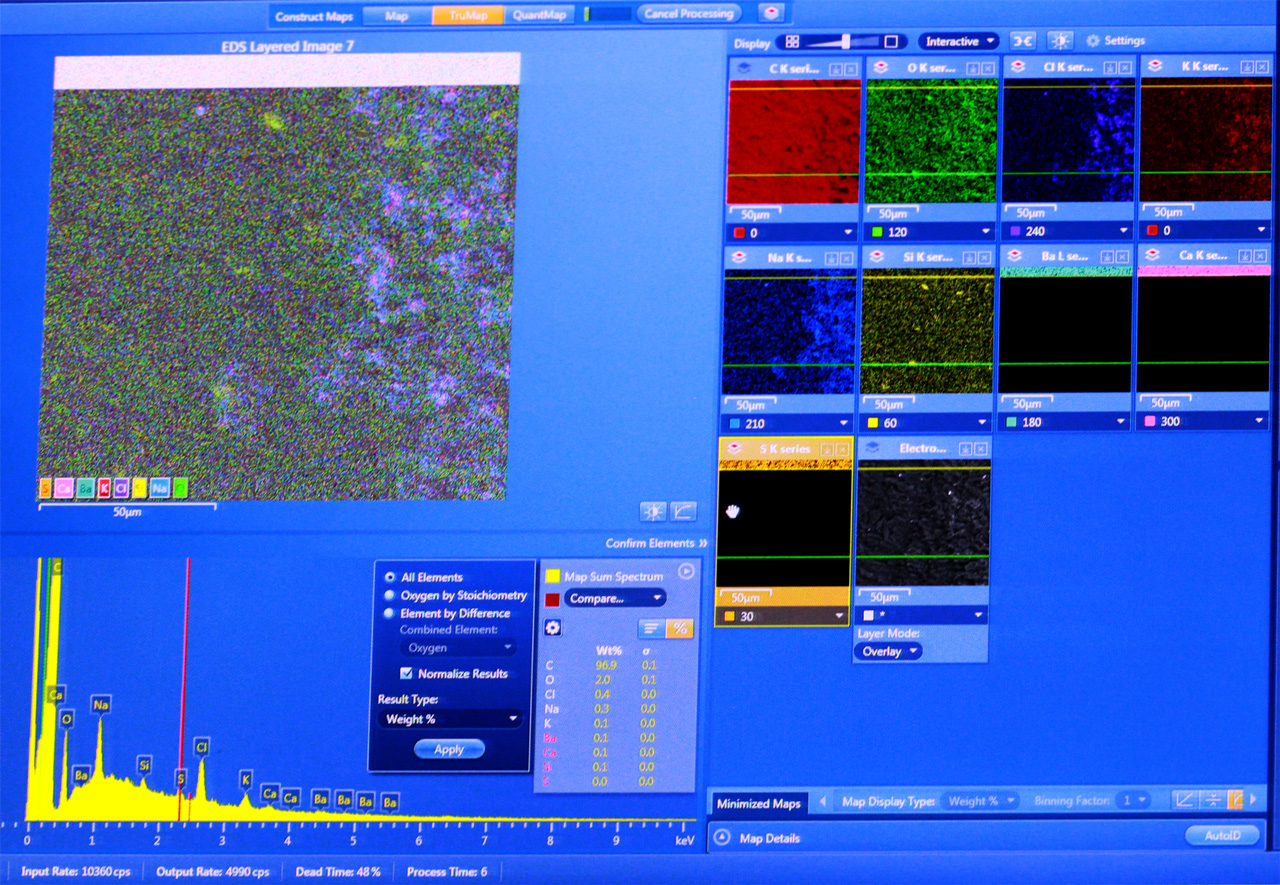
Task: Open the Map Display Type dropdown
Action: click(980, 801)
